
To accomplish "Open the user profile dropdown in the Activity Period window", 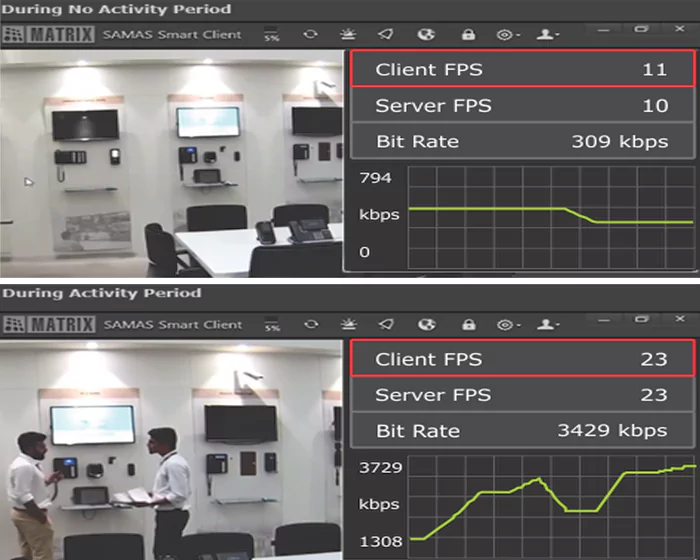I will pyautogui.click(x=547, y=324).
